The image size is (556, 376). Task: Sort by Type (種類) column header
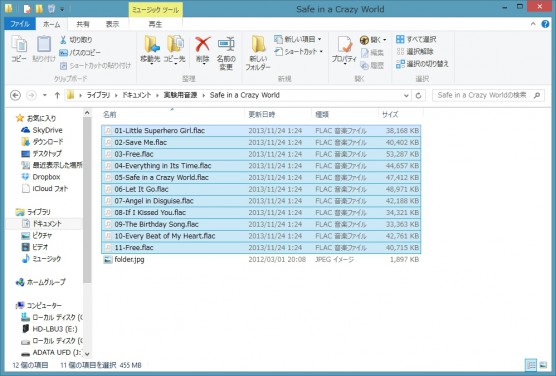345,114
